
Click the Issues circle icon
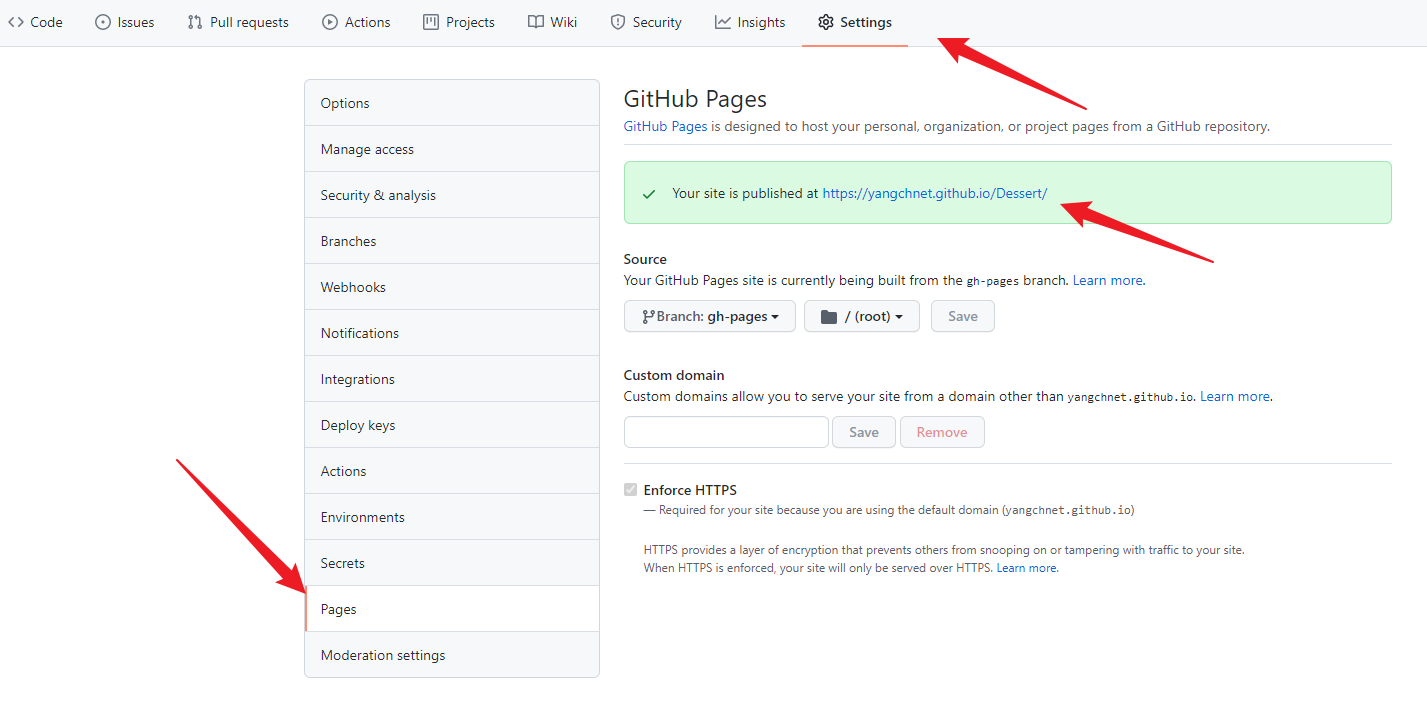(103, 22)
